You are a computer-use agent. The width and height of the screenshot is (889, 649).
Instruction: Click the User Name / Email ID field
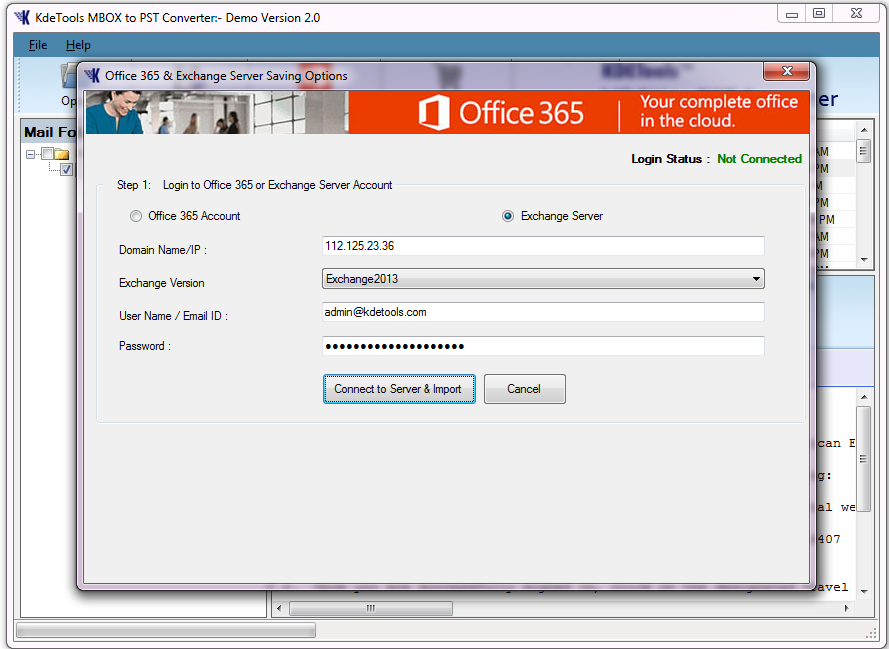tap(543, 312)
